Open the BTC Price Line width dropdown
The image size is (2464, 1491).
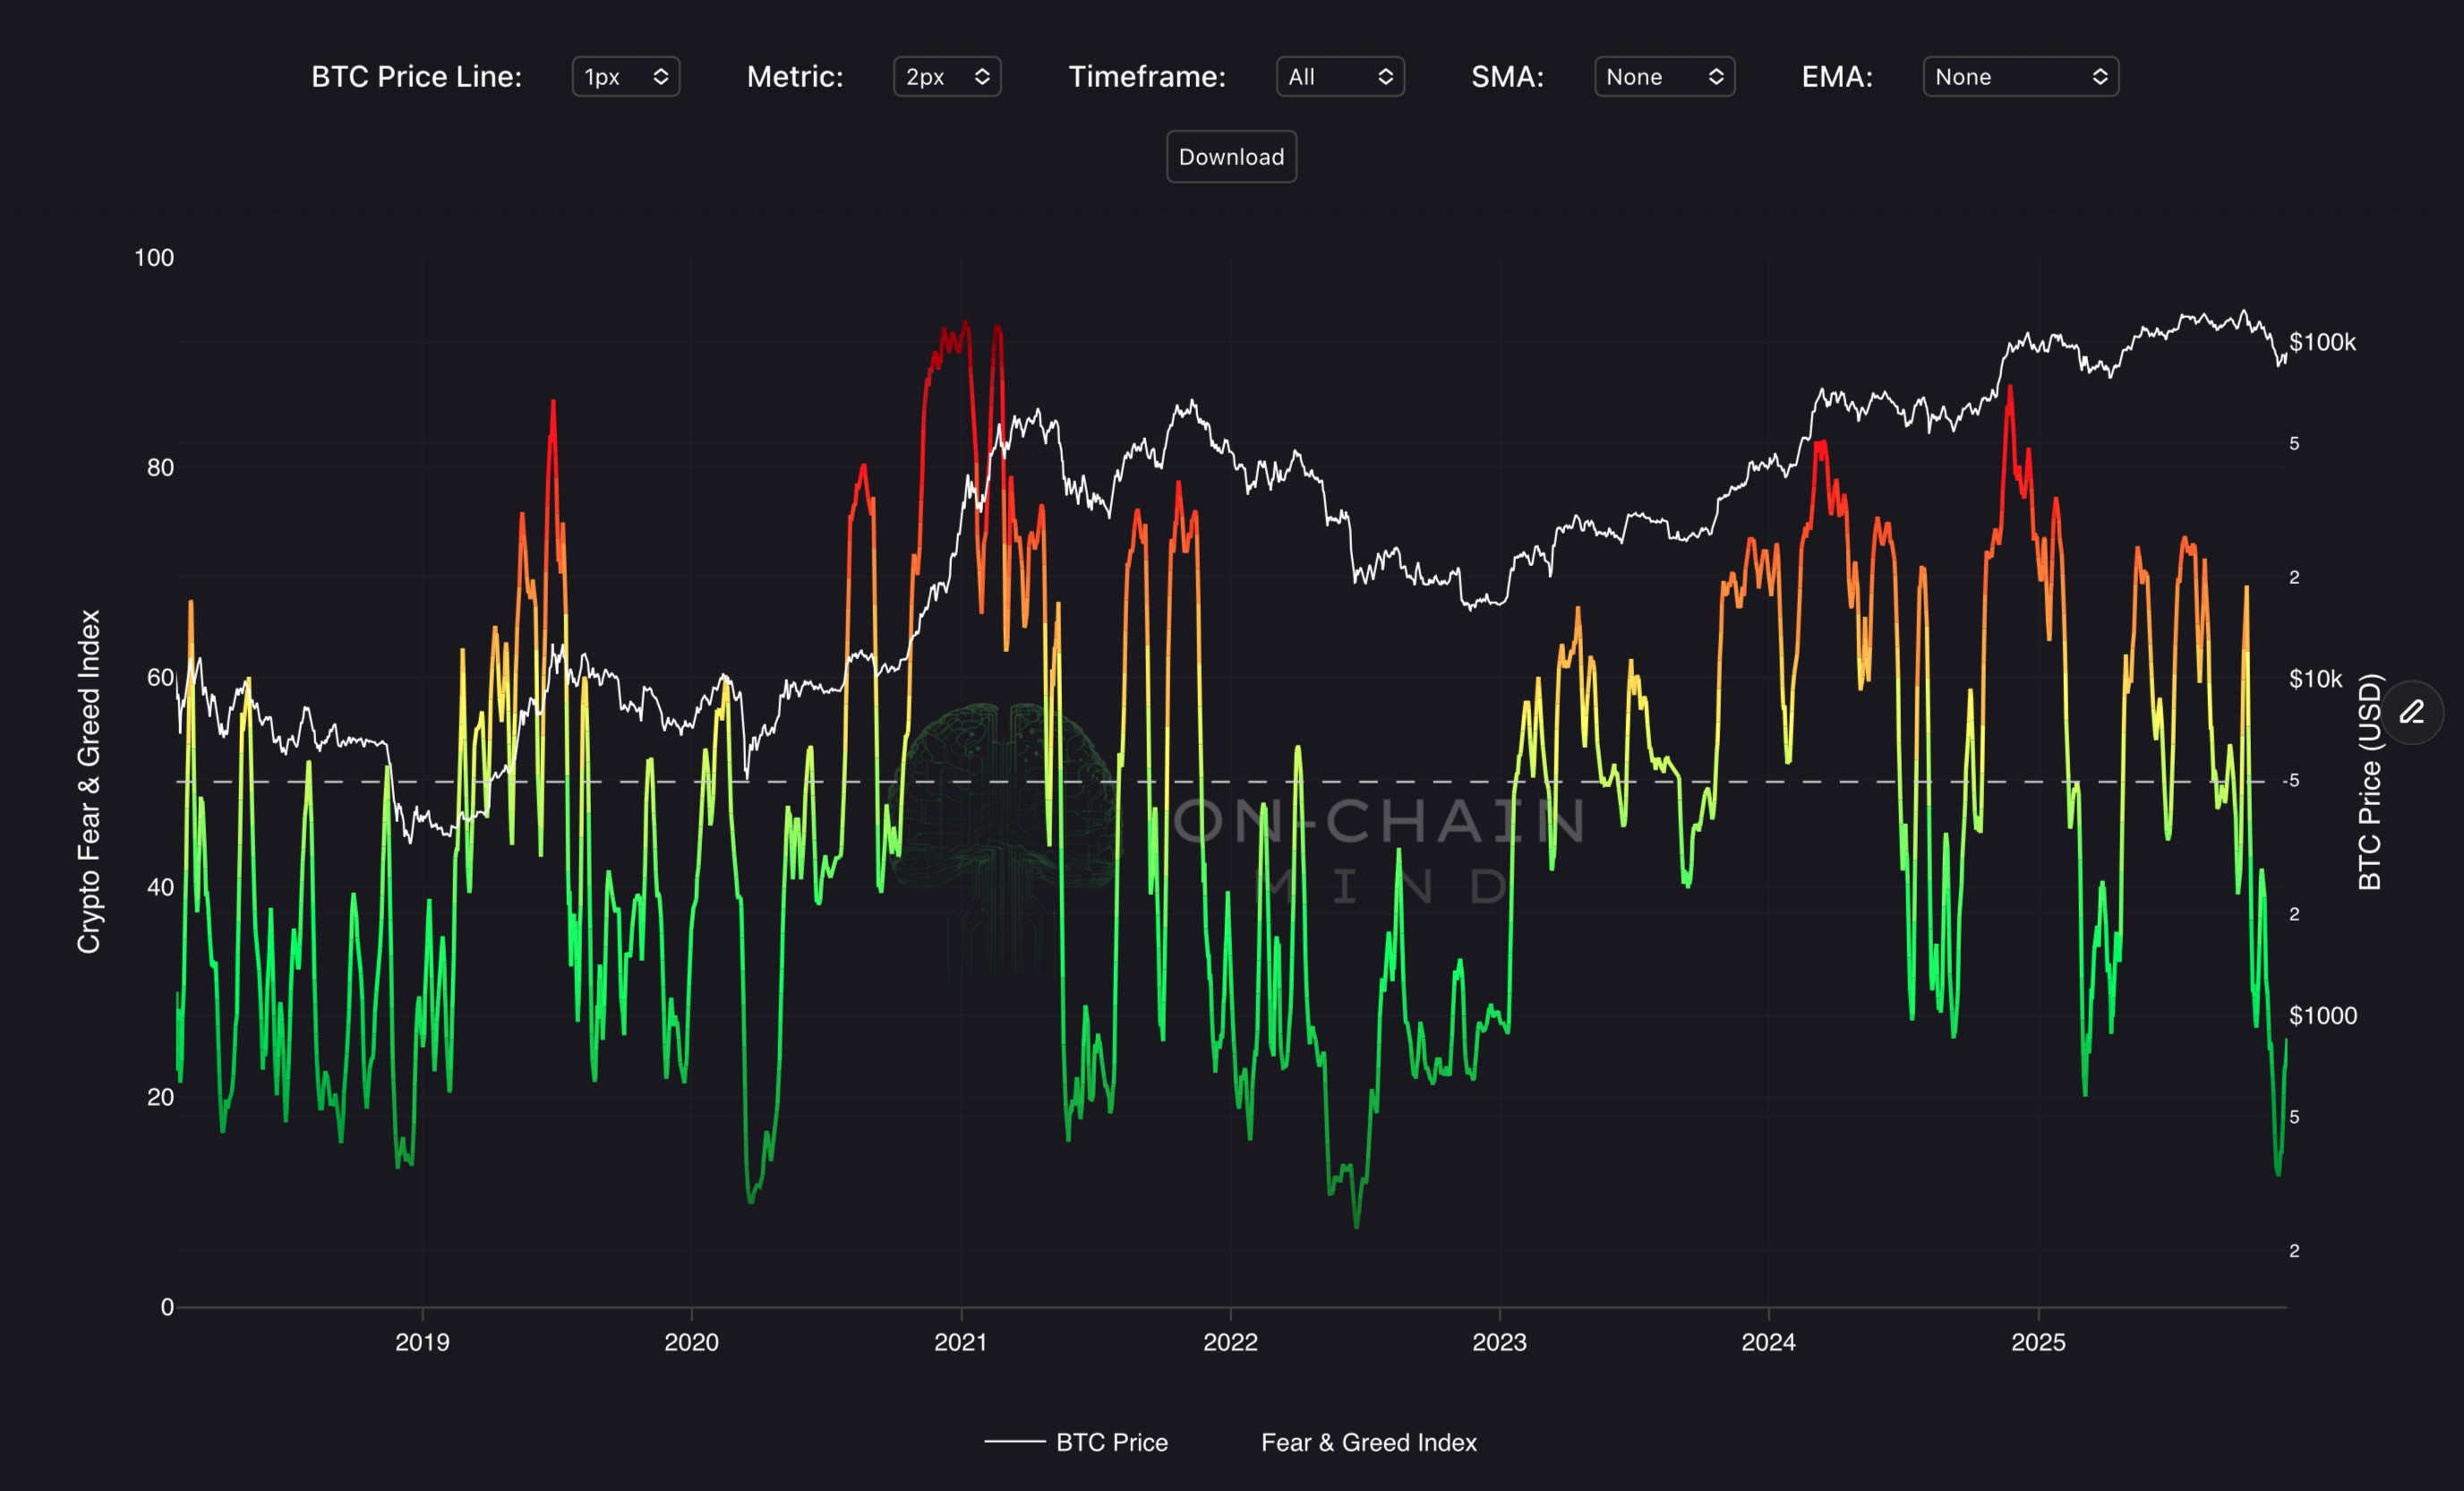(x=626, y=77)
